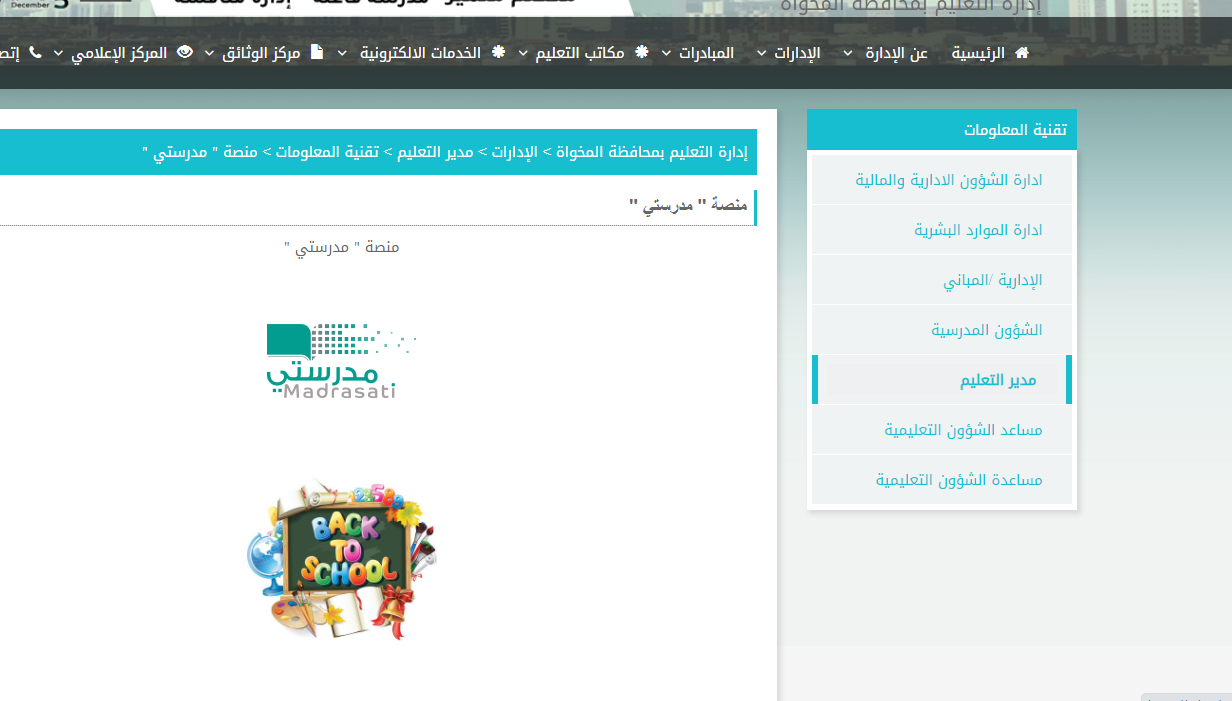Select the highlighted مدير التعليم sidebar item
1232x701 pixels.
[942, 380]
